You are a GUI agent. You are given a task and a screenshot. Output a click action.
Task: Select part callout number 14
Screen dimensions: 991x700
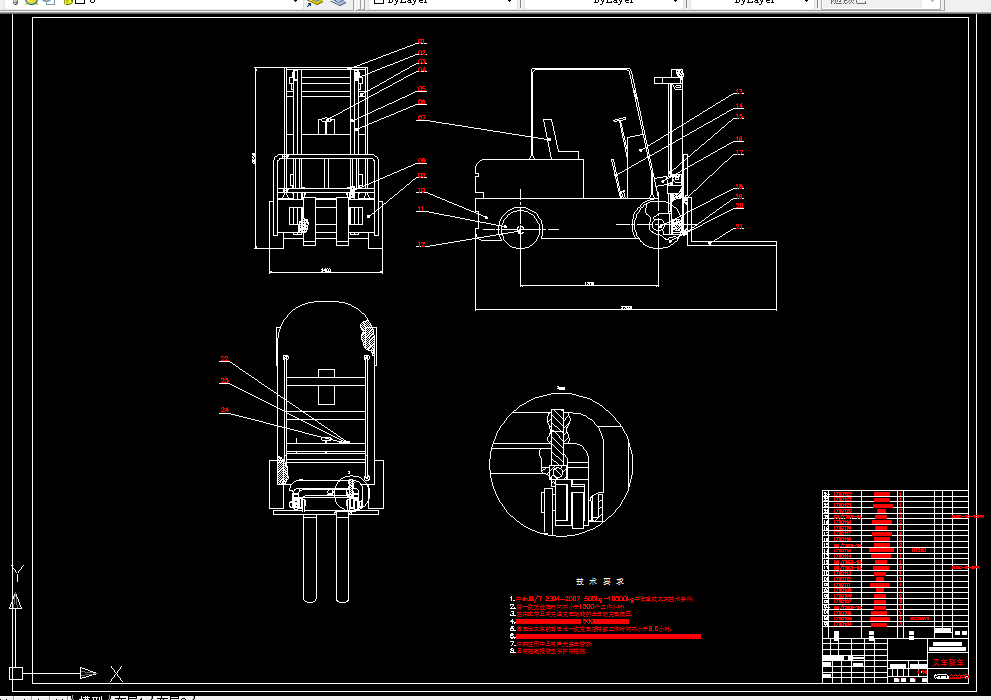click(x=739, y=106)
